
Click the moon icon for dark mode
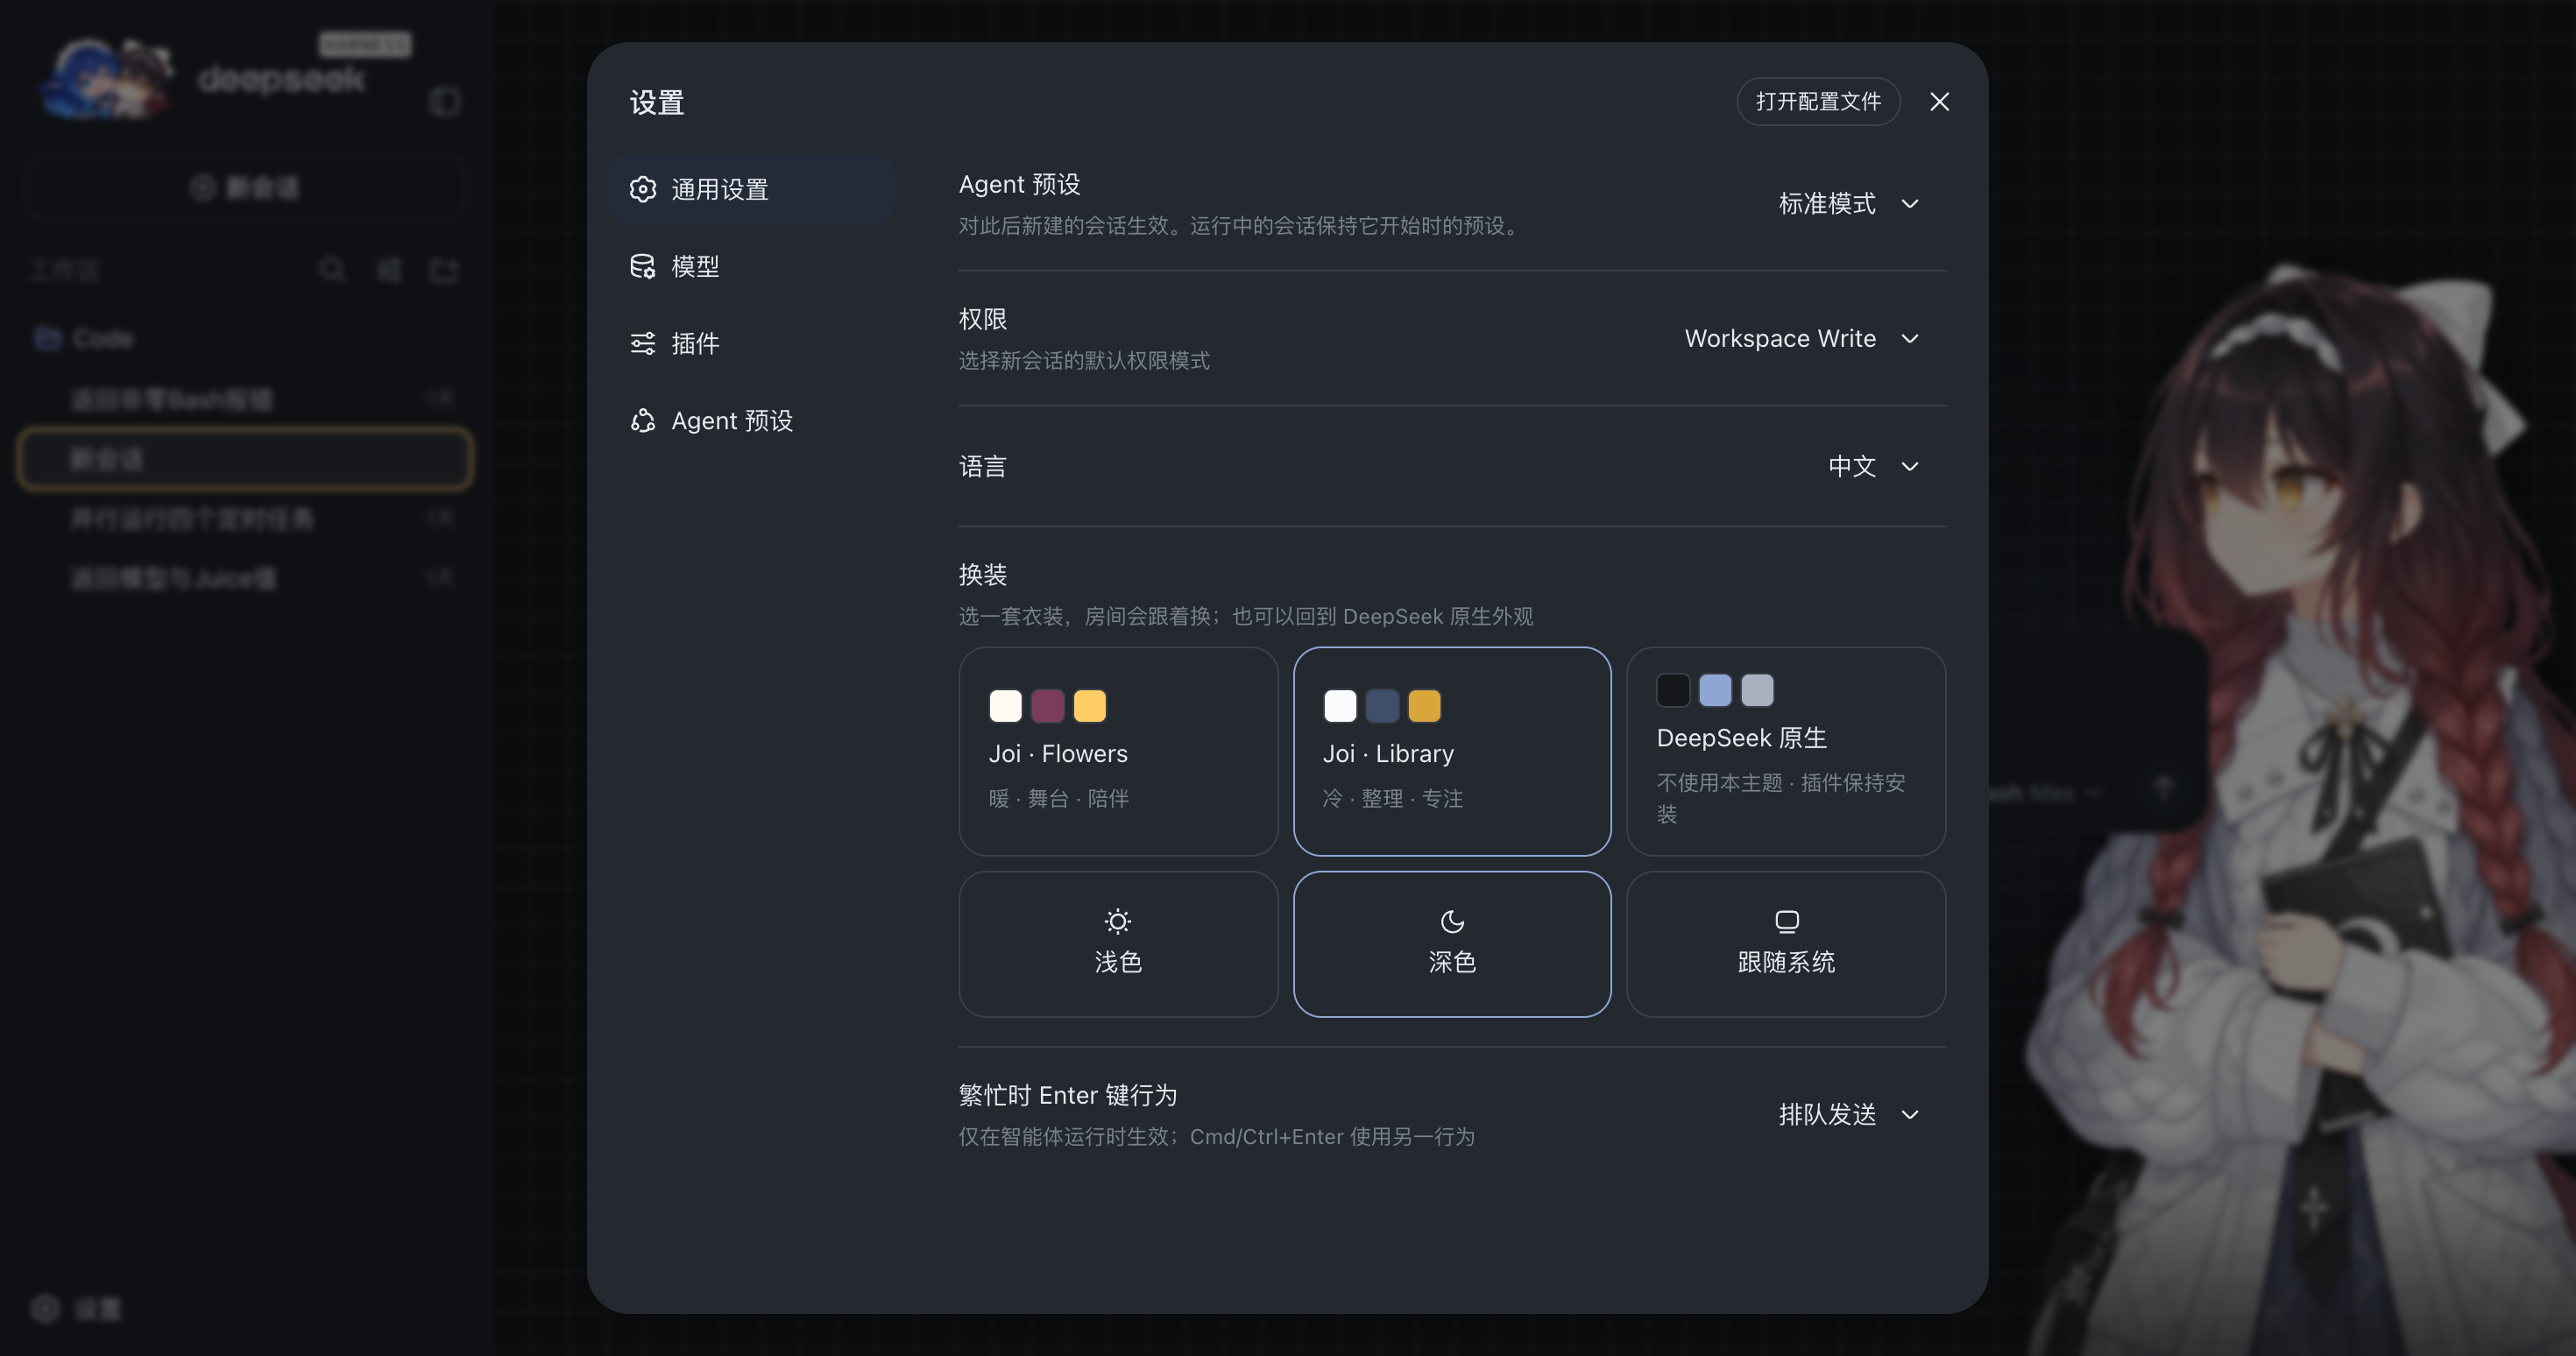pos(1452,921)
